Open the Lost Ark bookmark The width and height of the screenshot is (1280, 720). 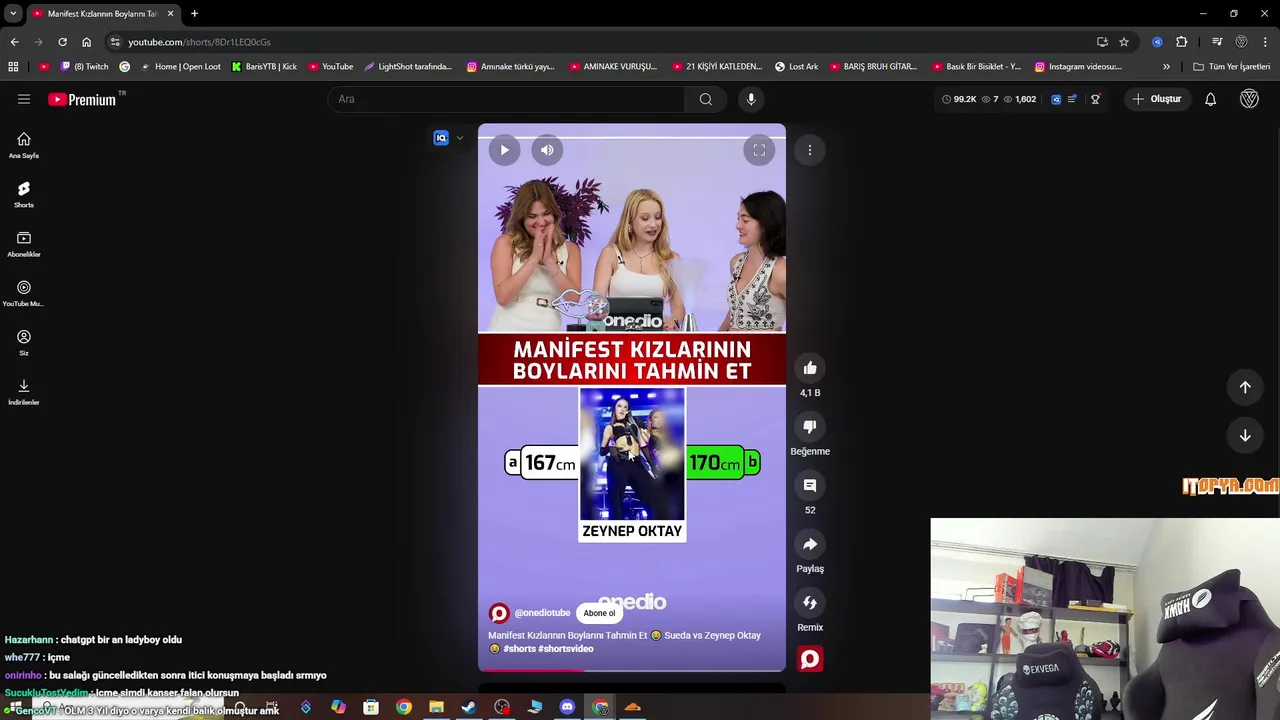[x=796, y=67]
